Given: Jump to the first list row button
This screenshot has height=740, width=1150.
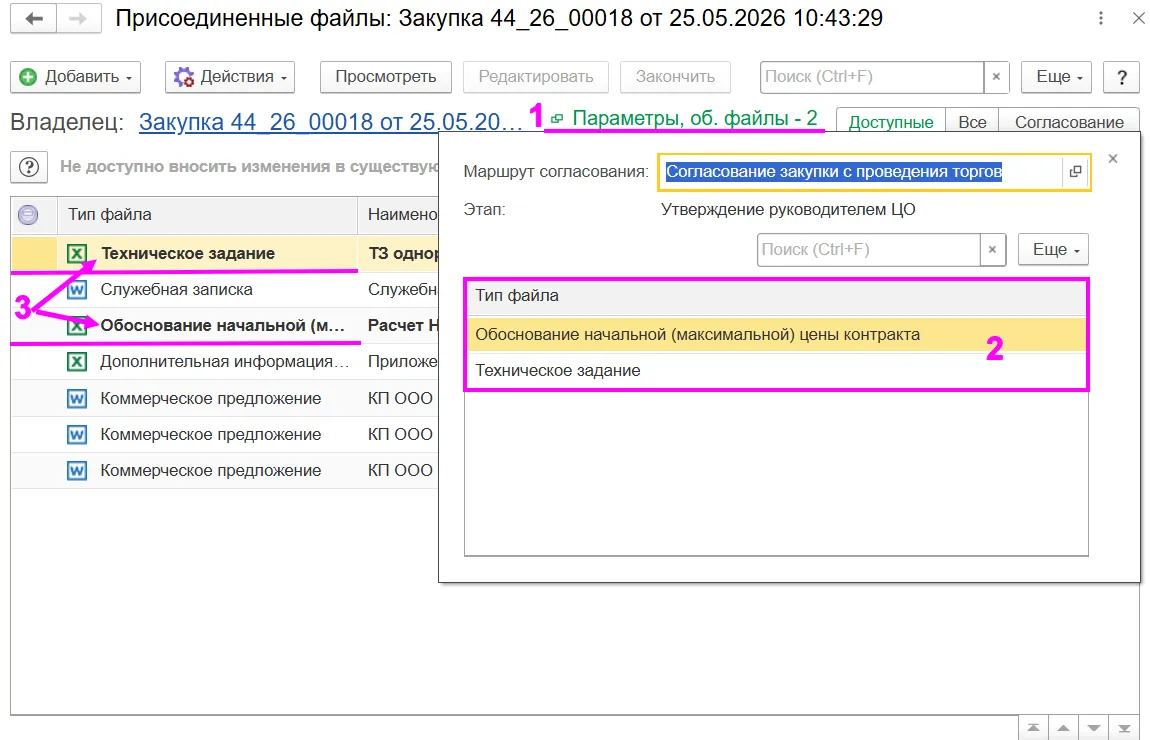Looking at the screenshot, I should coord(1033,728).
